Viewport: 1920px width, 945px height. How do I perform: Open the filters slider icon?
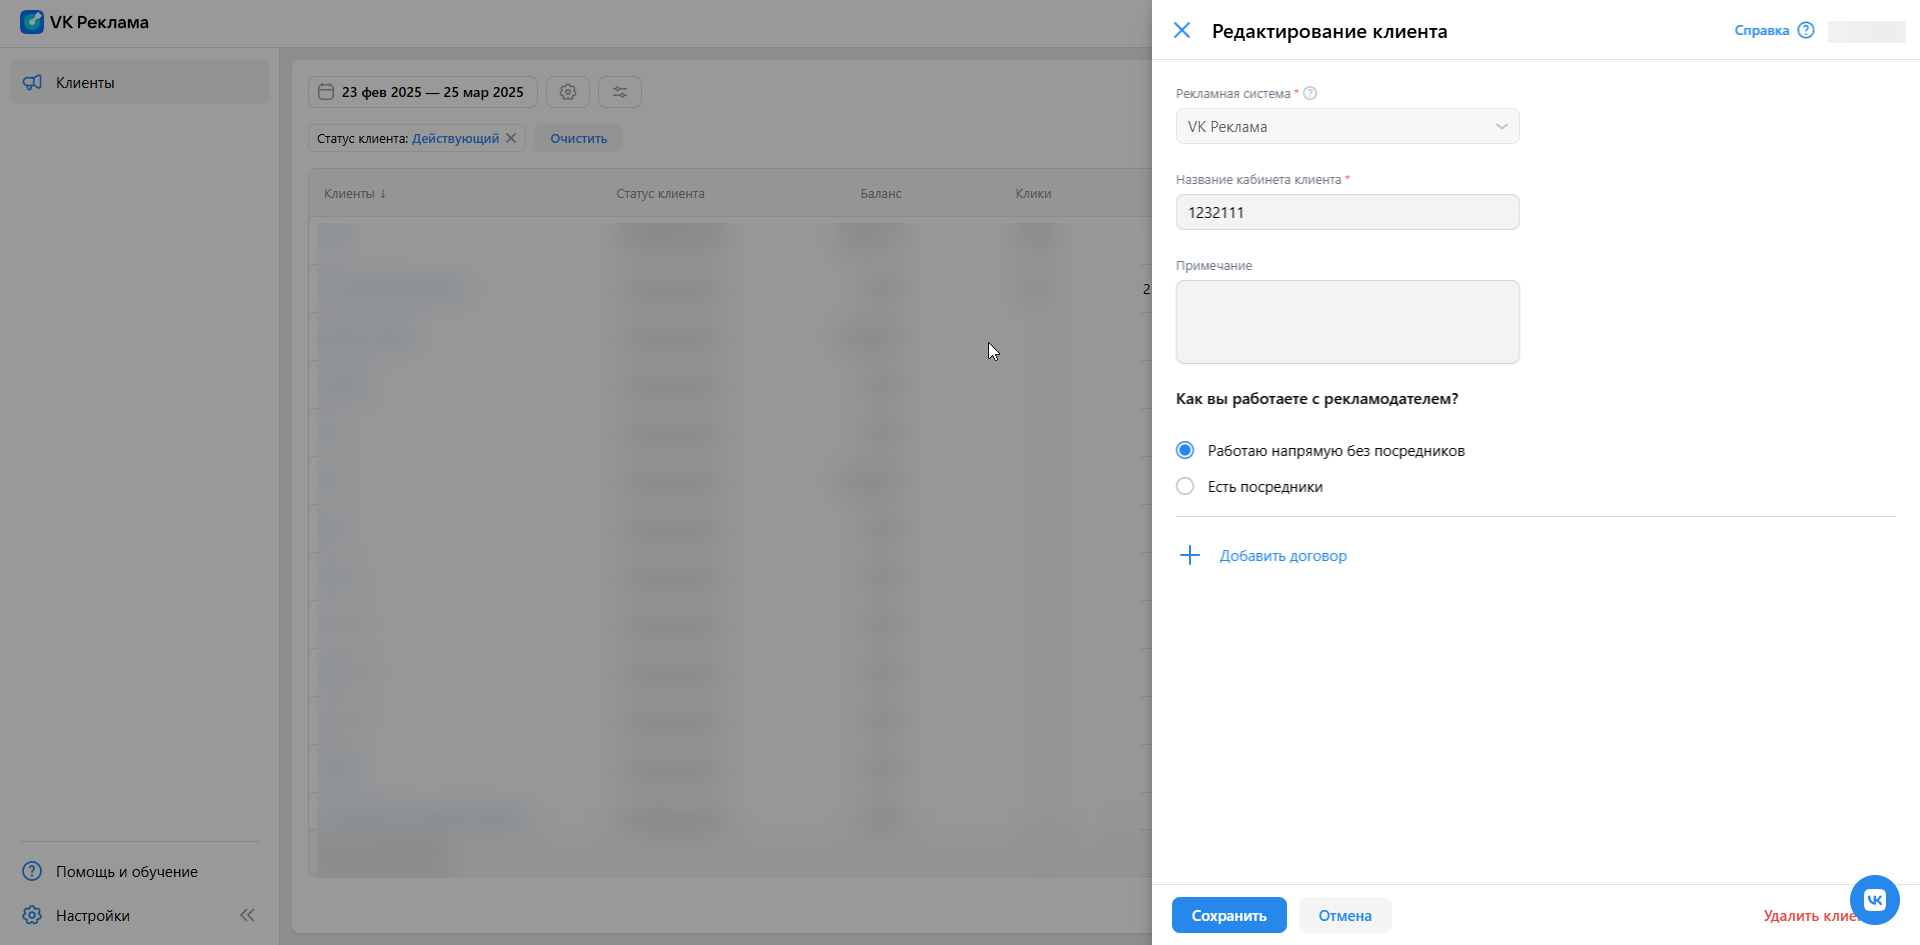(620, 92)
